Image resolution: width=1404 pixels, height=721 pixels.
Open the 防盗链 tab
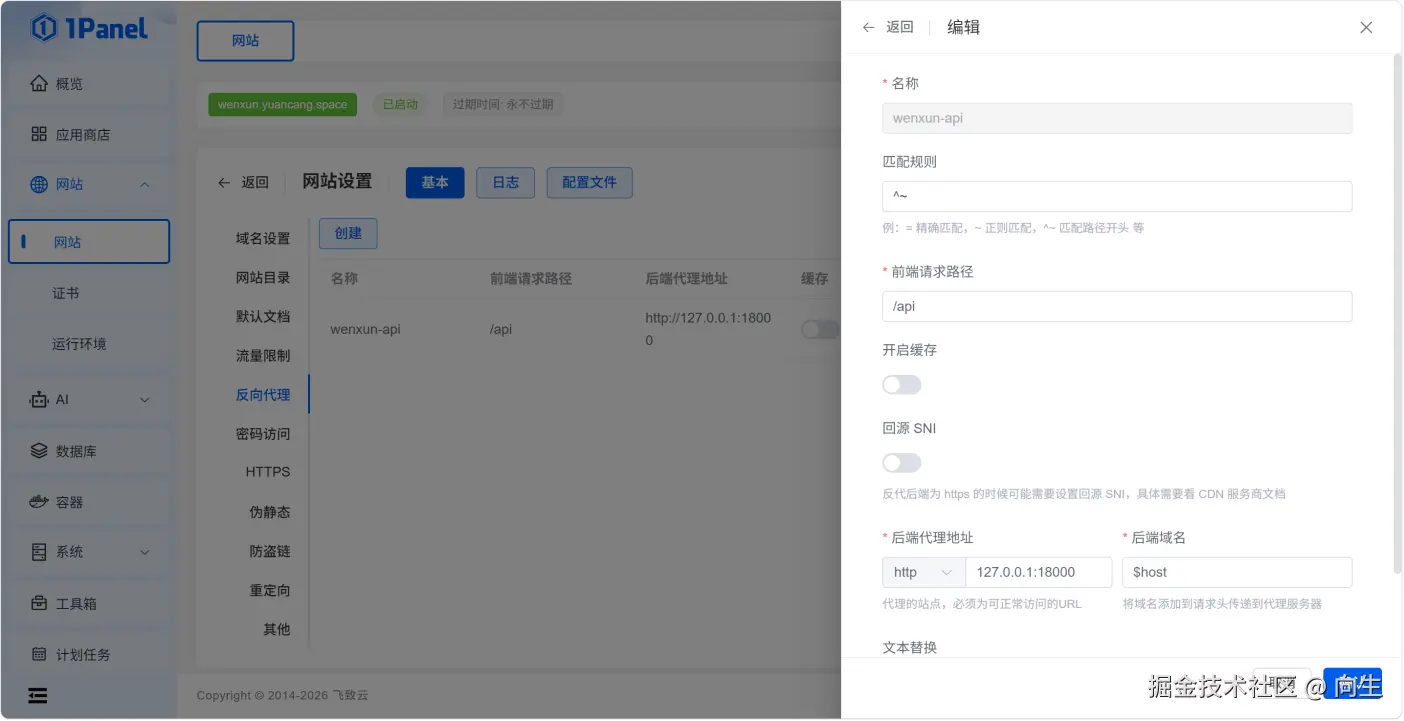270,551
